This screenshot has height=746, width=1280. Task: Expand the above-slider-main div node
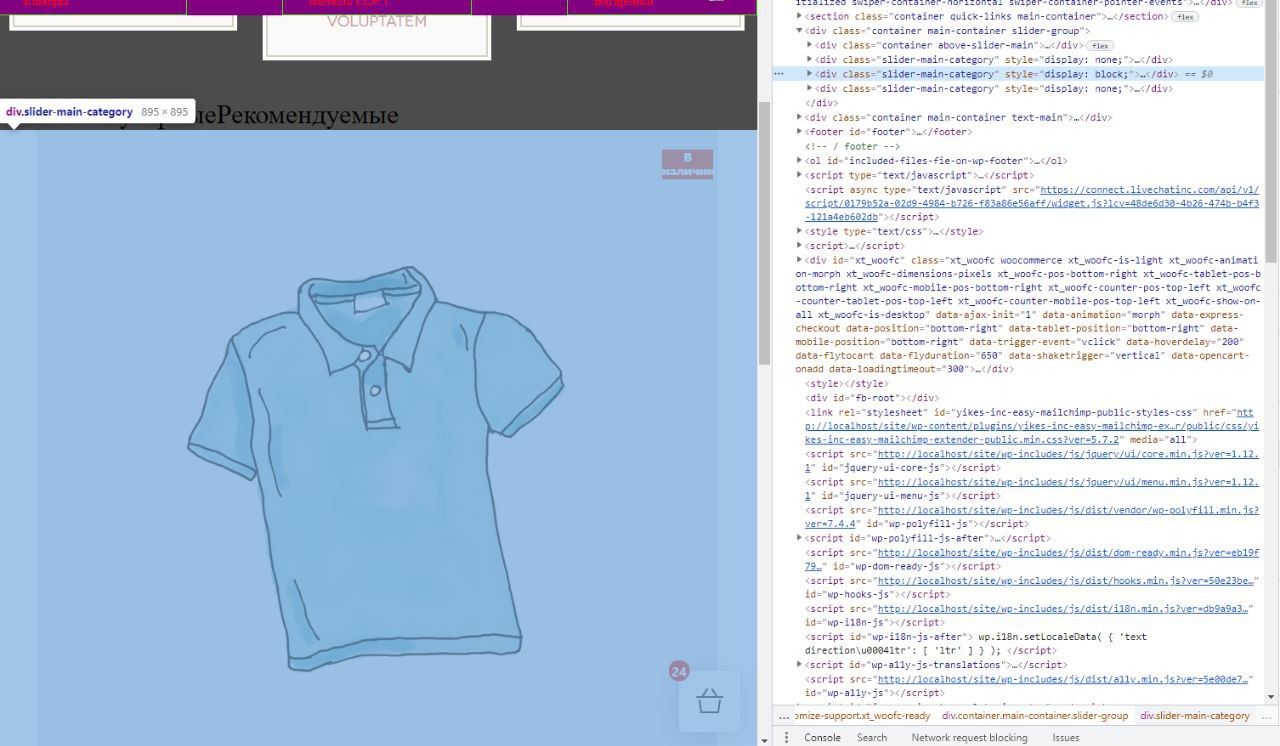pyautogui.click(x=810, y=45)
